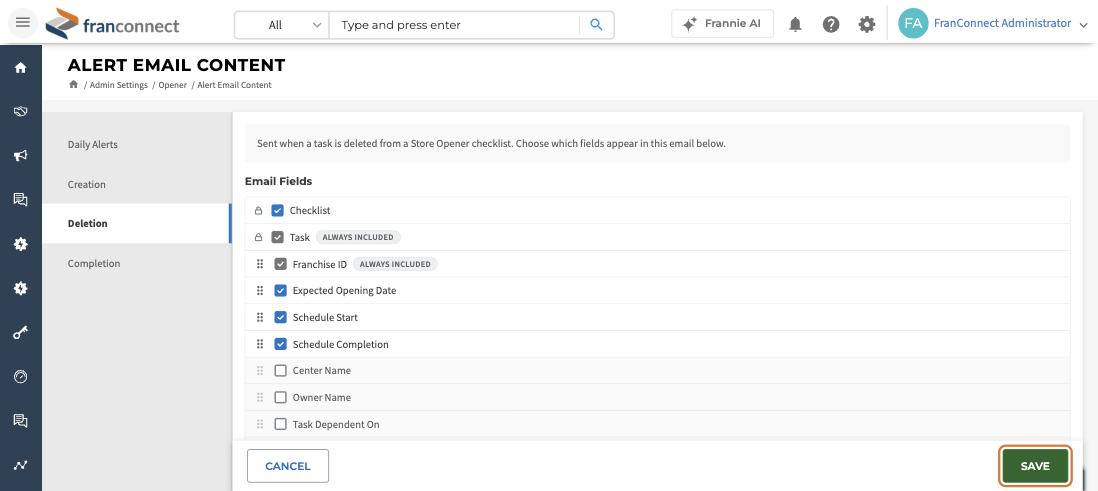Open the key icon in sidebar

pos(20,333)
